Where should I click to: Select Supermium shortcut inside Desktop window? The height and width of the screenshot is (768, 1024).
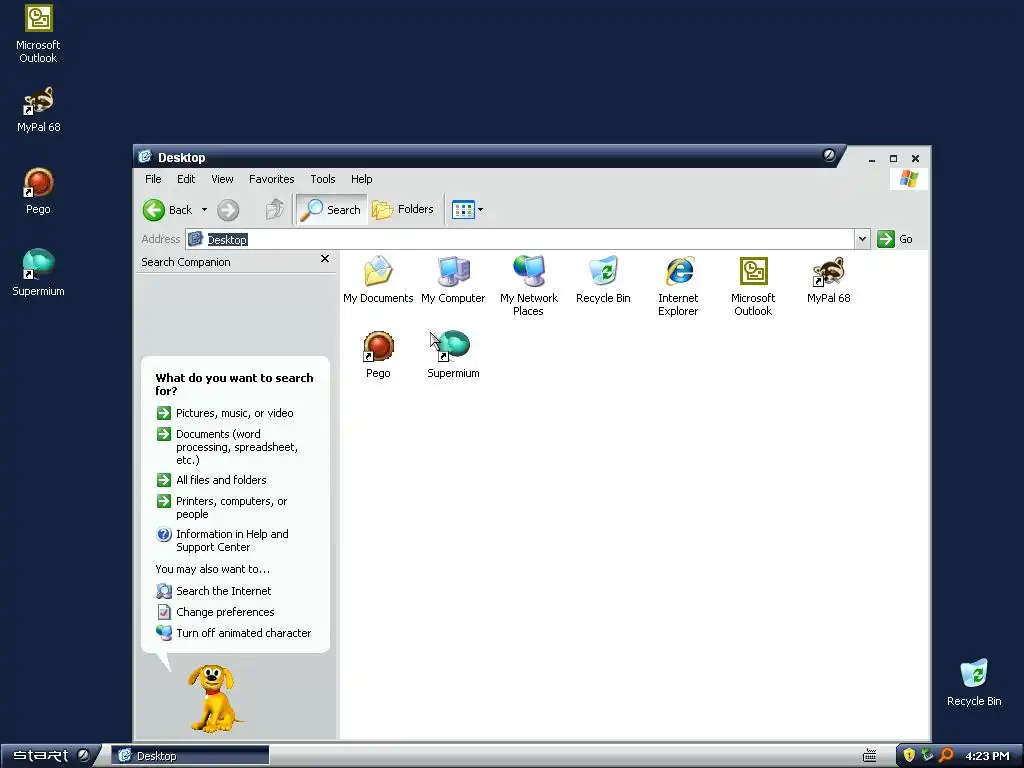(453, 346)
